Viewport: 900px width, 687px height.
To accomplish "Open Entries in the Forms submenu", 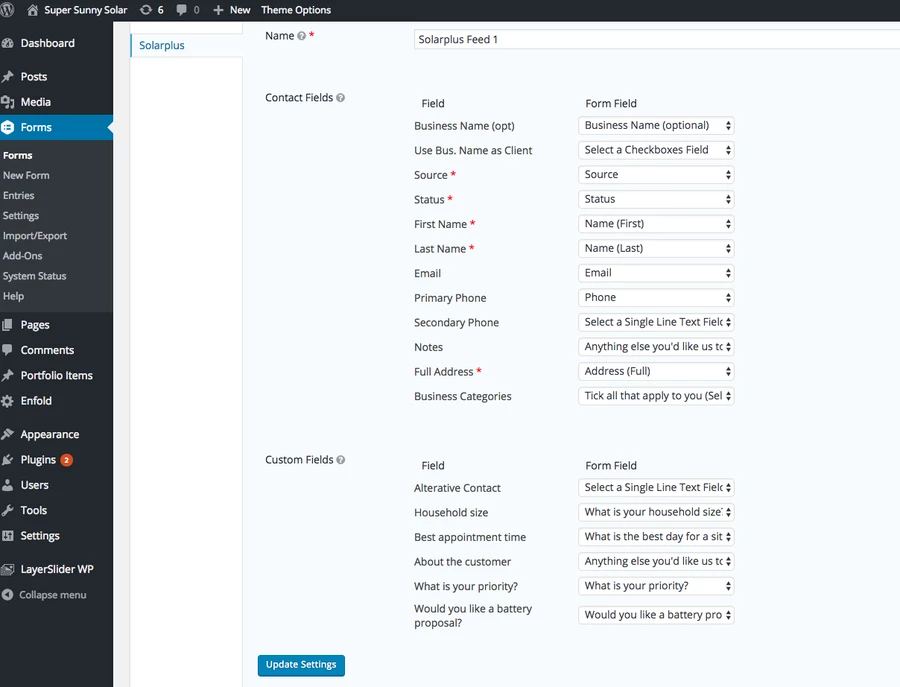I will (x=18, y=196).
